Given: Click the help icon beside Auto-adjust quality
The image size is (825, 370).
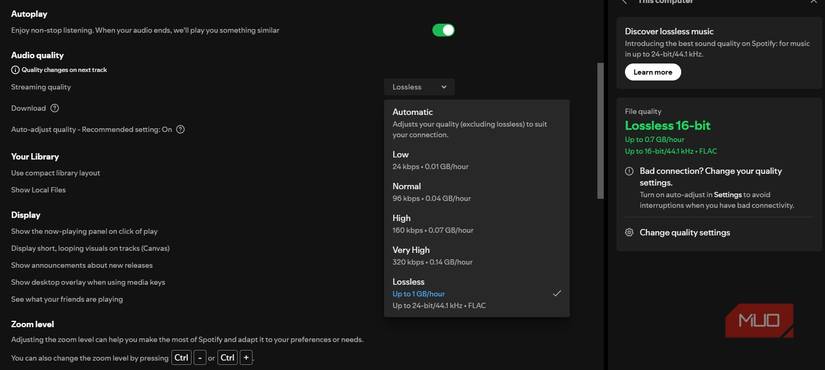Looking at the screenshot, I should click(x=180, y=129).
